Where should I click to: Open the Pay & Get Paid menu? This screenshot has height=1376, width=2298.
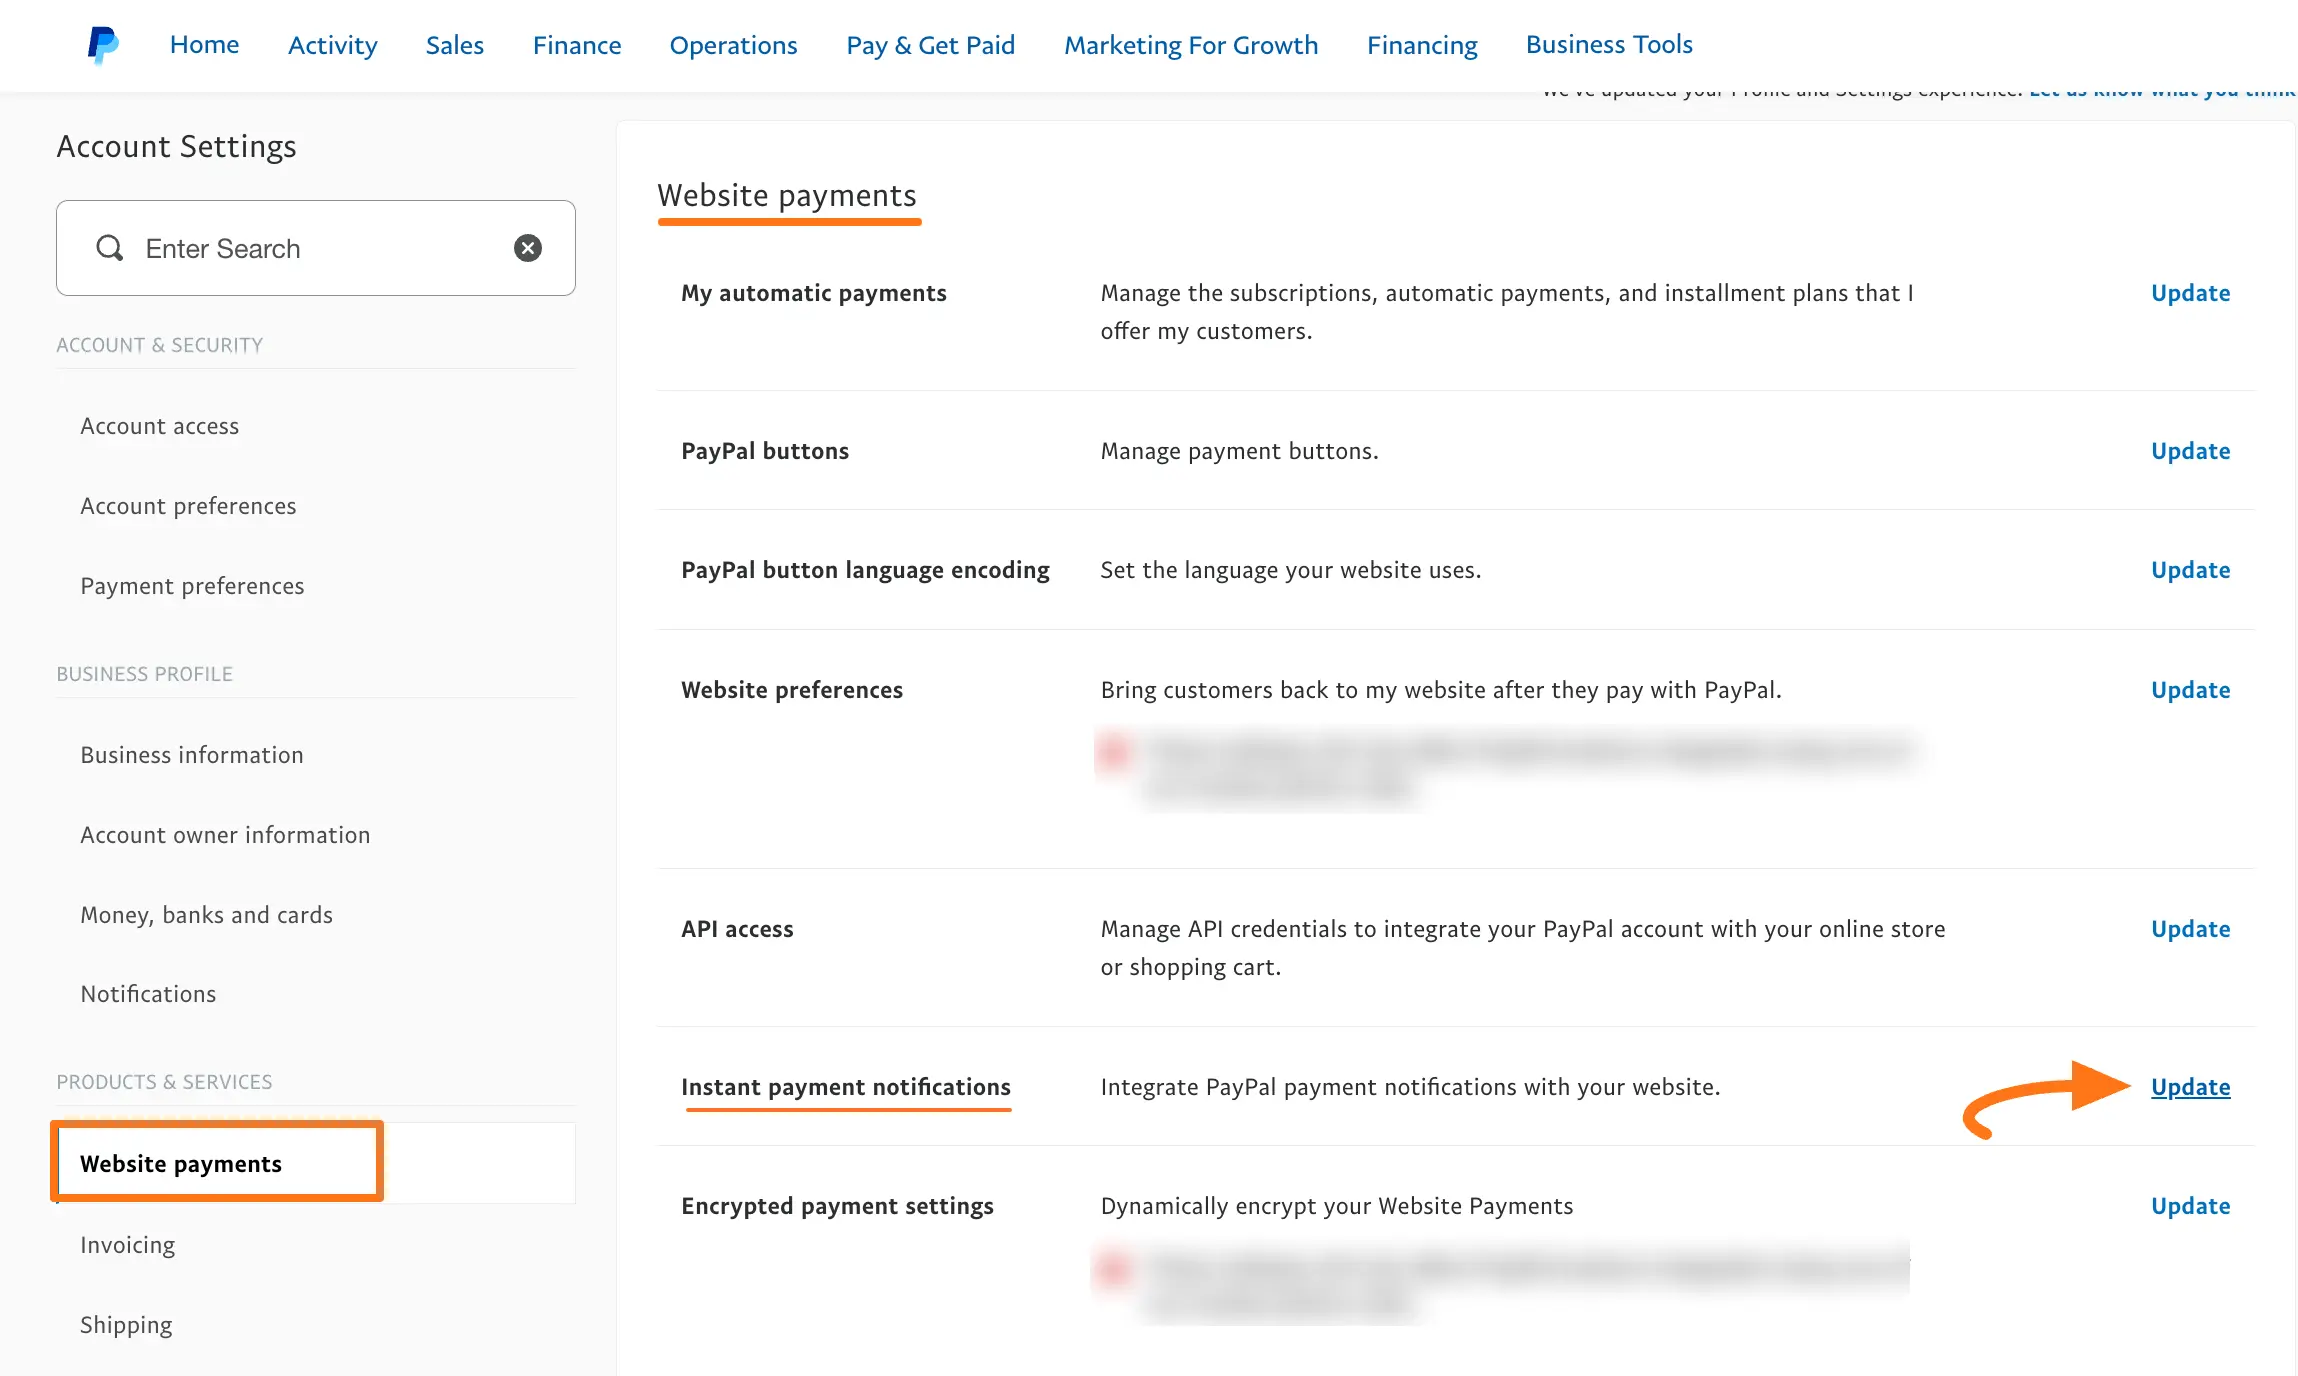(x=930, y=45)
